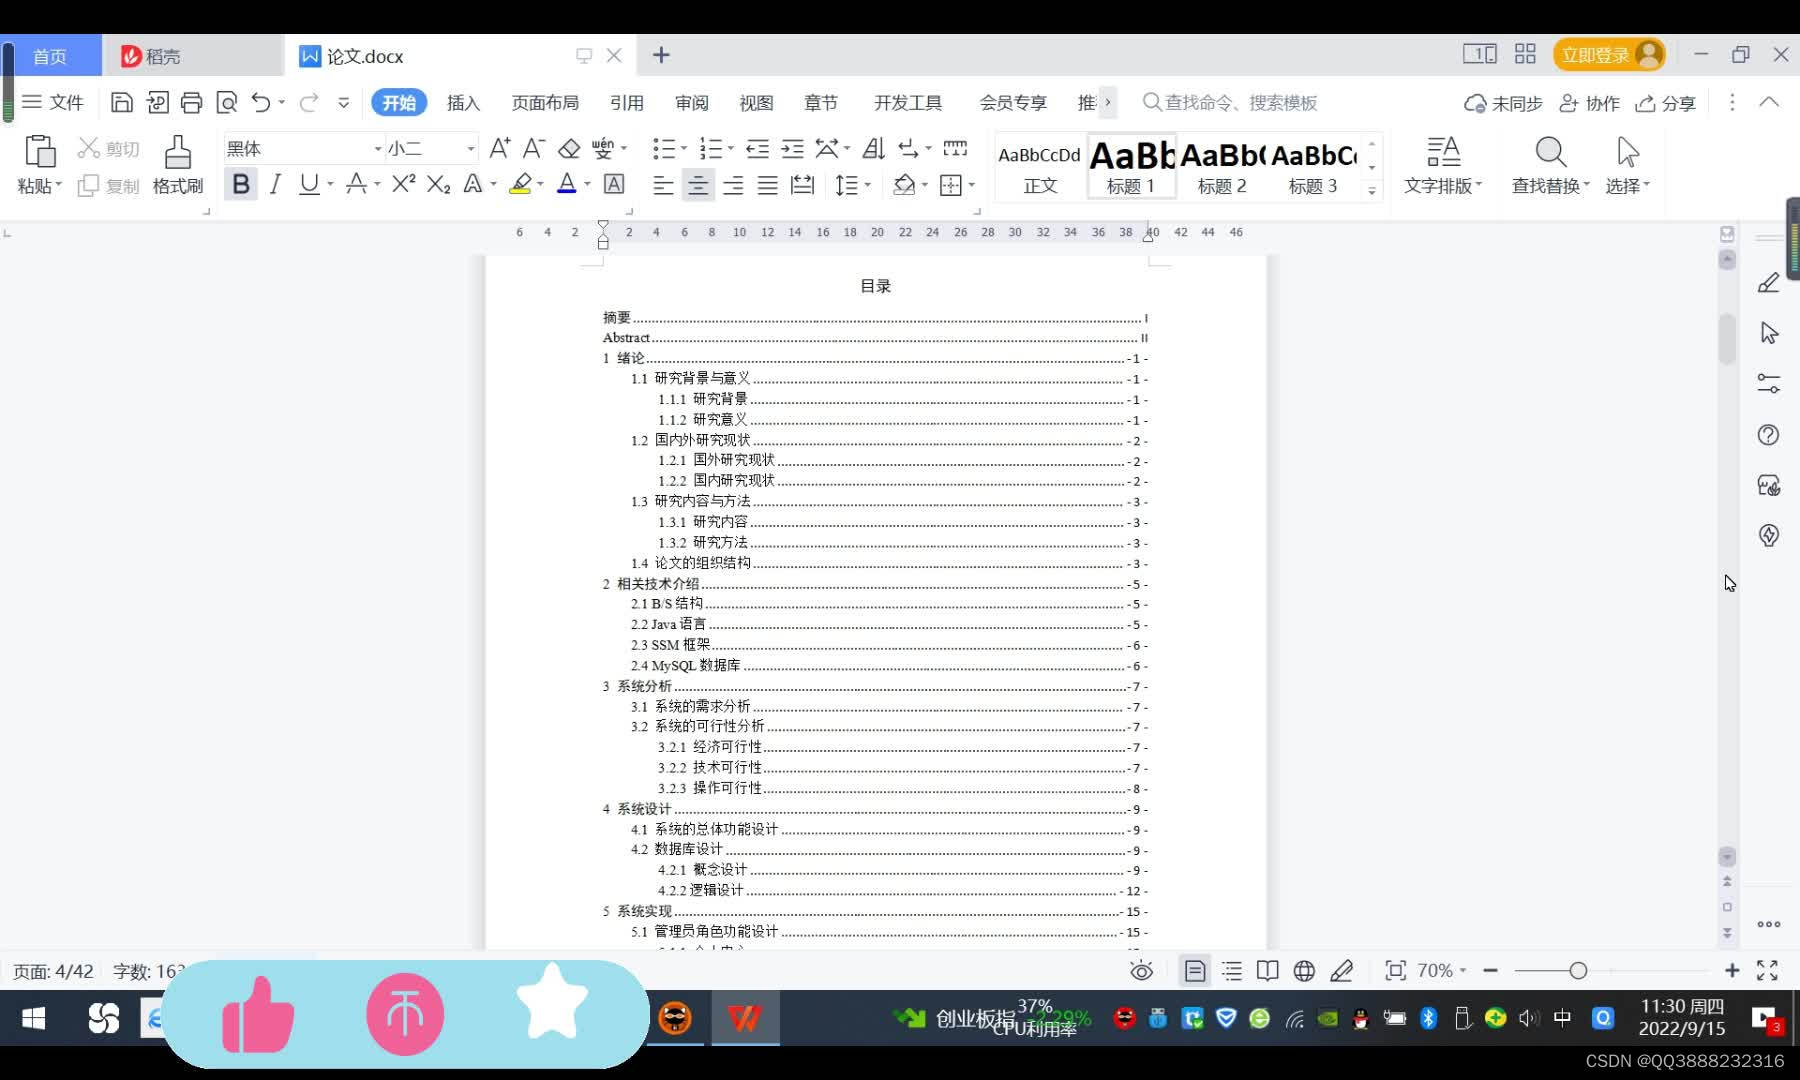Expand the styles gallery
This screenshot has width=1800, height=1080.
pos(1372,190)
